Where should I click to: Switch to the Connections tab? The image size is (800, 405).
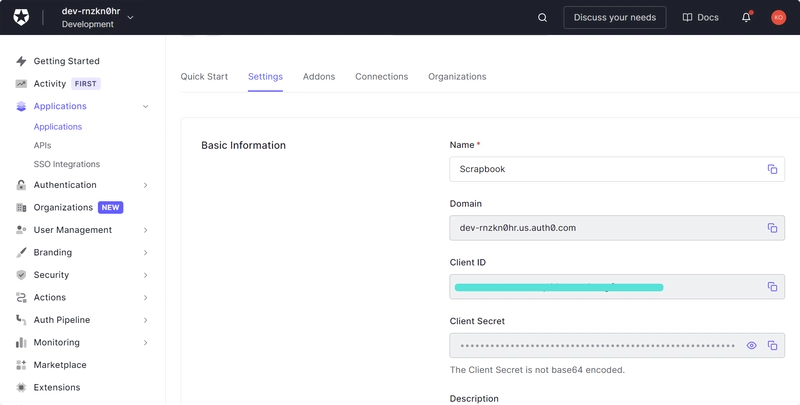tap(382, 77)
